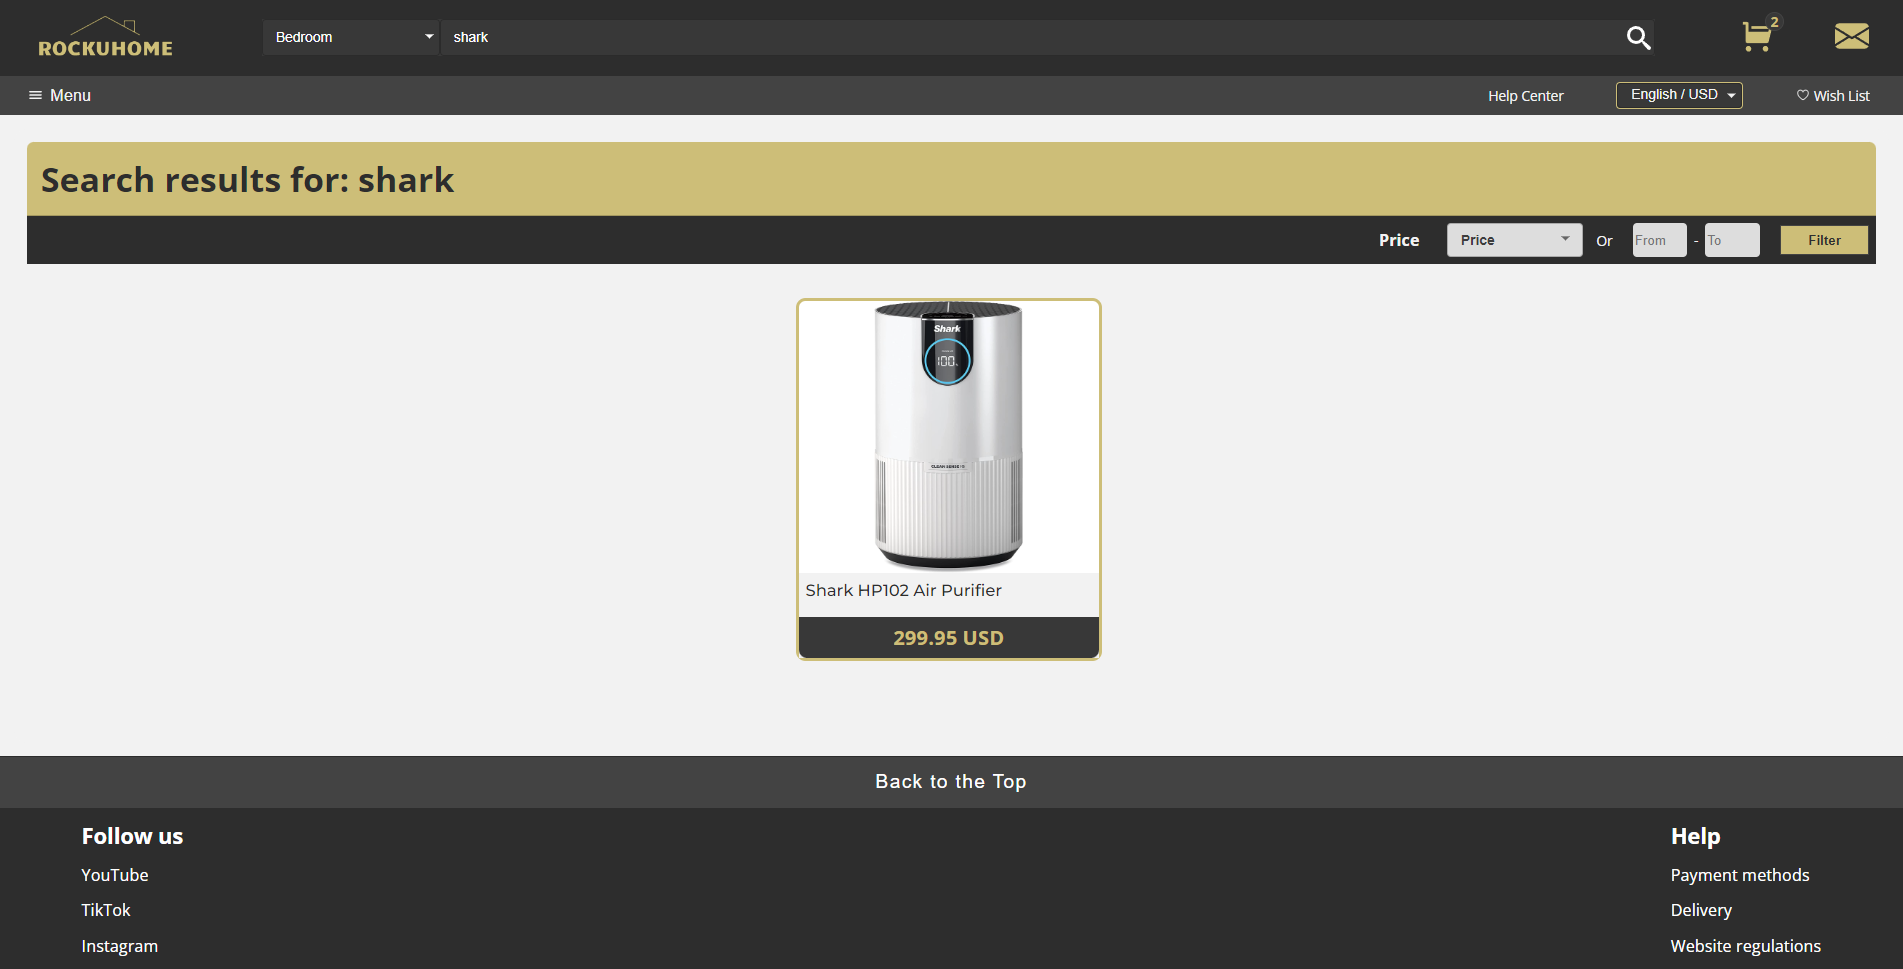The width and height of the screenshot is (1903, 969).
Task: View Payment methods
Action: point(1739,874)
